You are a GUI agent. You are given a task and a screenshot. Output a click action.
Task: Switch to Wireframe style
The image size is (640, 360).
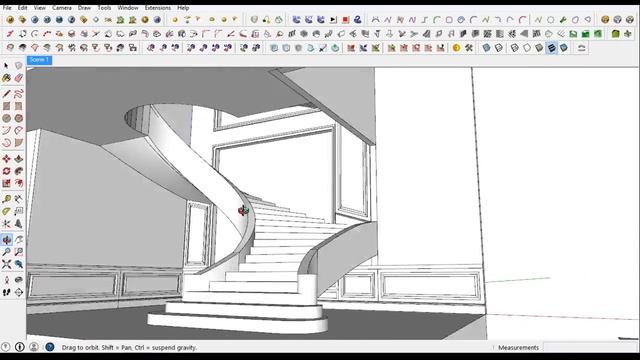pos(515,48)
